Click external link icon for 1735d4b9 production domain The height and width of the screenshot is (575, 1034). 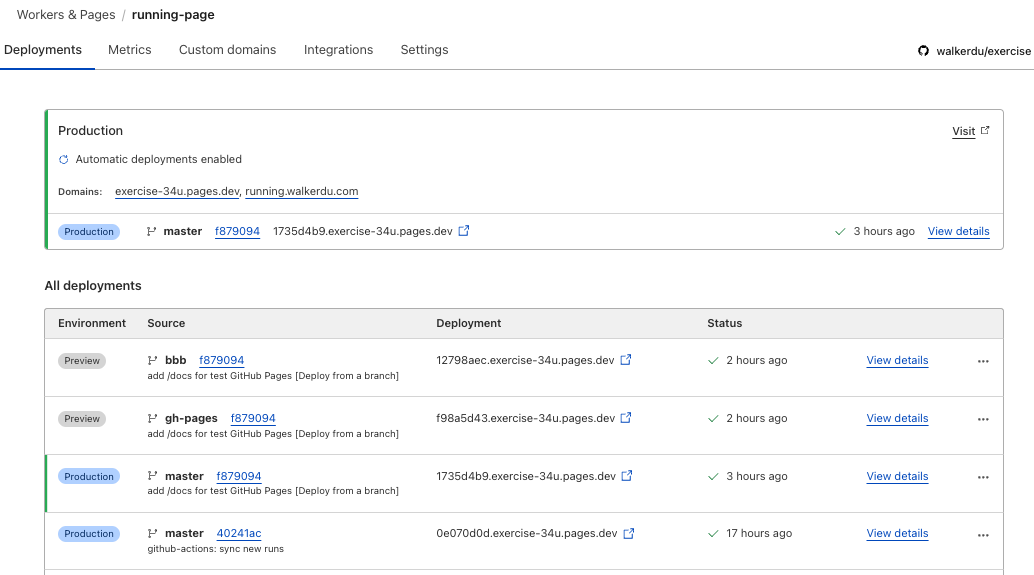point(464,231)
